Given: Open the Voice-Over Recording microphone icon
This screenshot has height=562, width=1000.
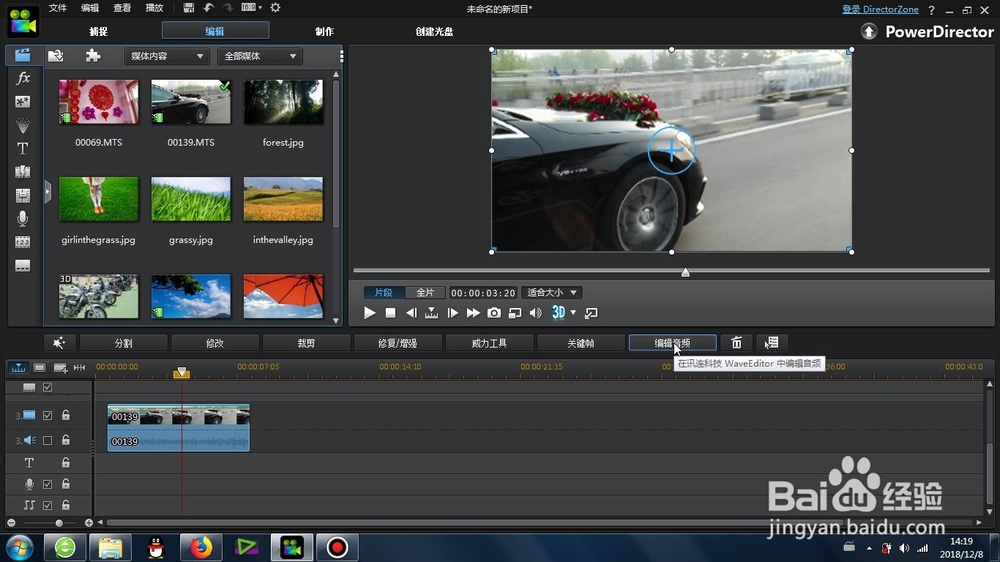Looking at the screenshot, I should click(22, 218).
